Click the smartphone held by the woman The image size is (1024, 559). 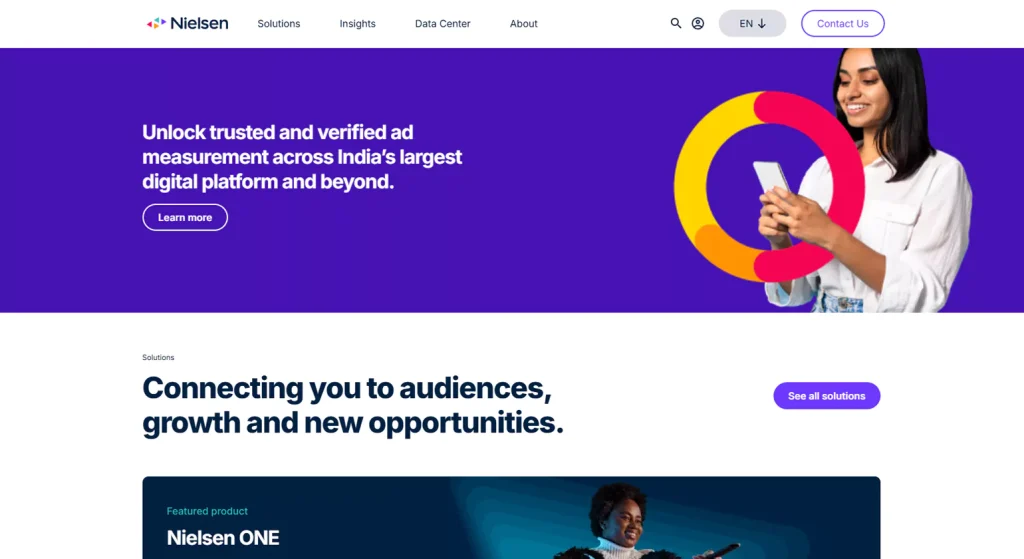(x=771, y=180)
